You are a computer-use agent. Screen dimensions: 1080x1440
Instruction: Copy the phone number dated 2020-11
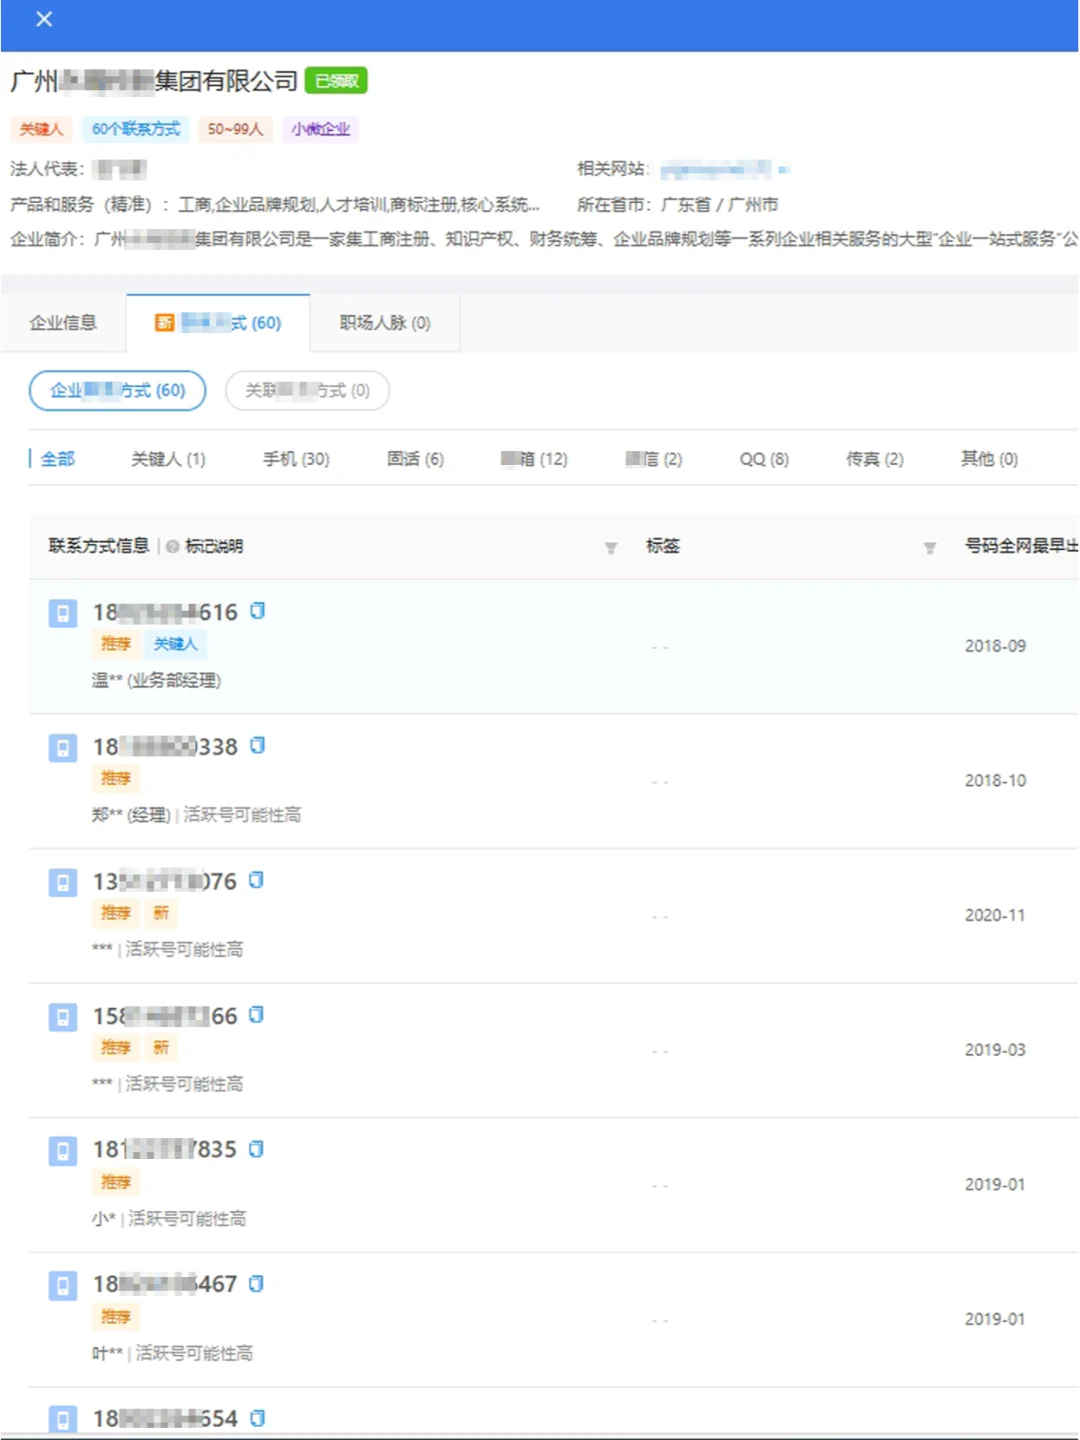click(x=257, y=880)
